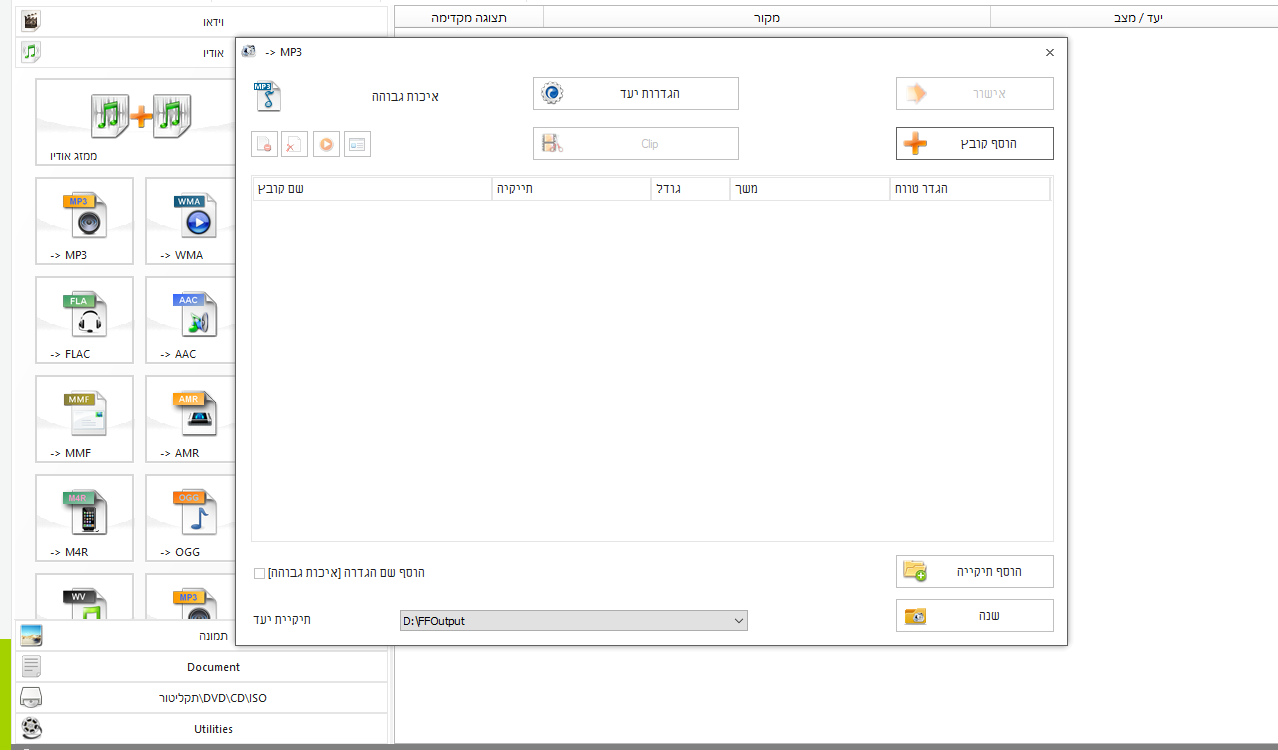
Task: Click the orange play icon in dialog toolbar
Action: coord(326,144)
